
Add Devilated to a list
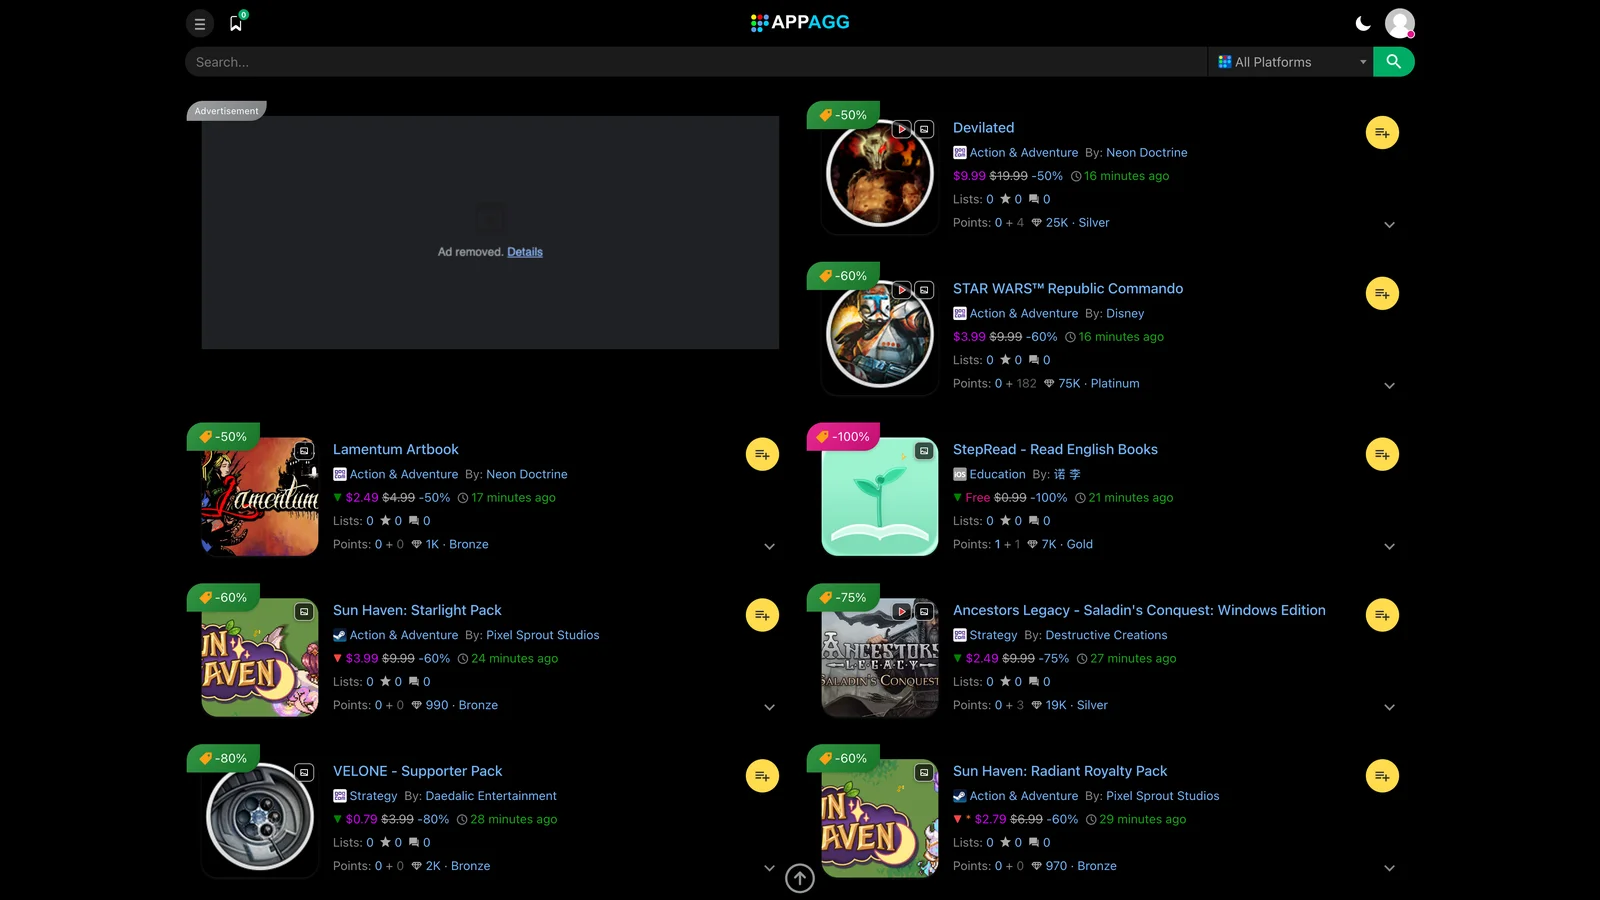(1382, 133)
